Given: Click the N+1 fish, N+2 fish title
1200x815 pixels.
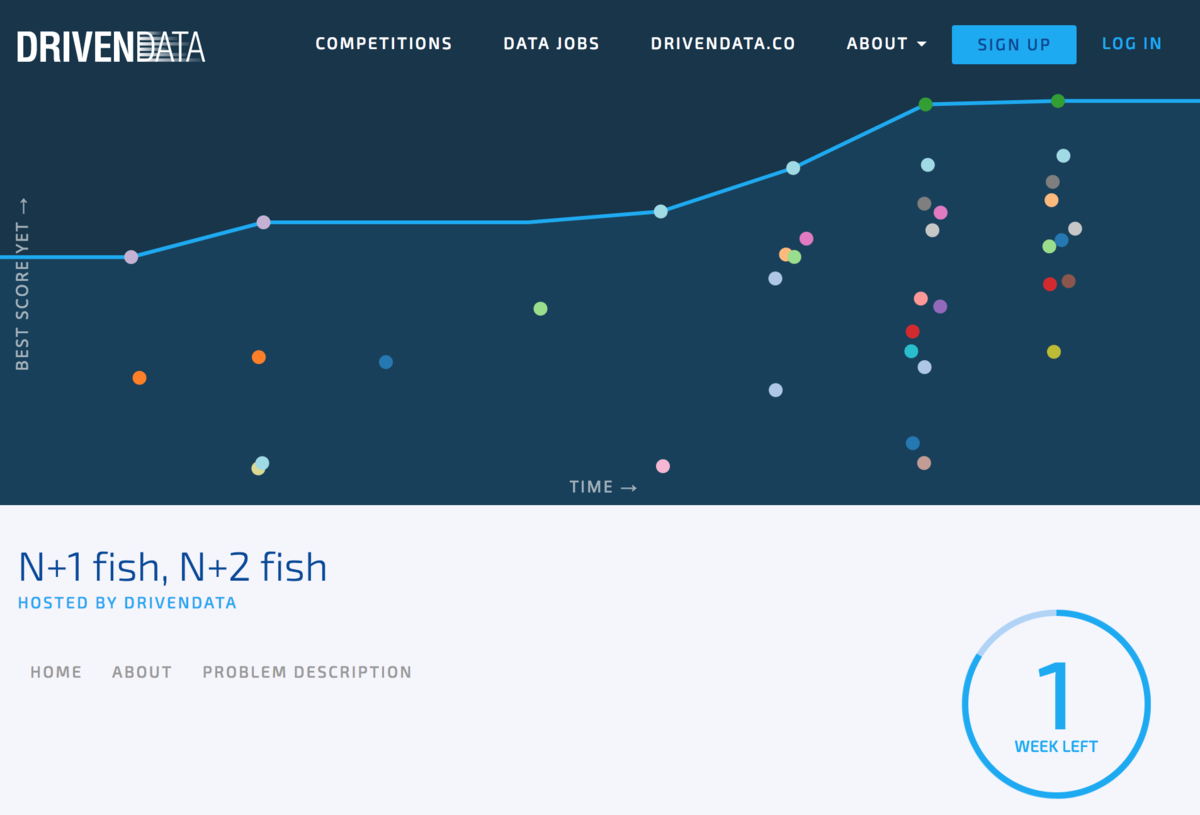Looking at the screenshot, I should tap(173, 567).
